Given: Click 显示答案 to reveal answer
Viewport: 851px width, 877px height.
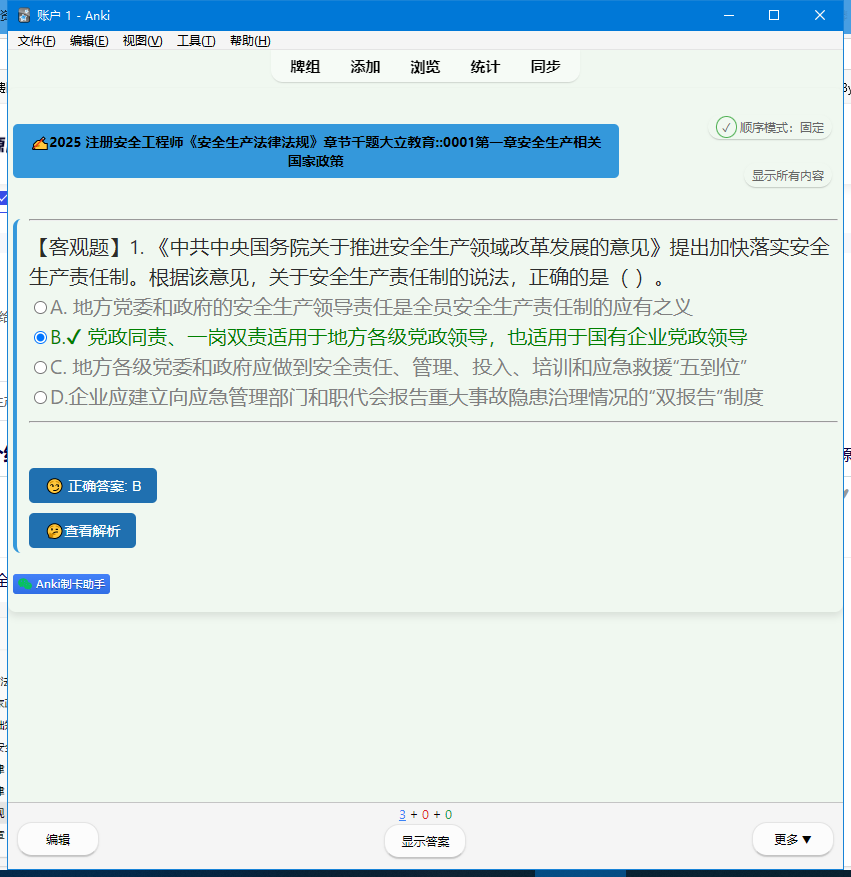Looking at the screenshot, I should (425, 841).
